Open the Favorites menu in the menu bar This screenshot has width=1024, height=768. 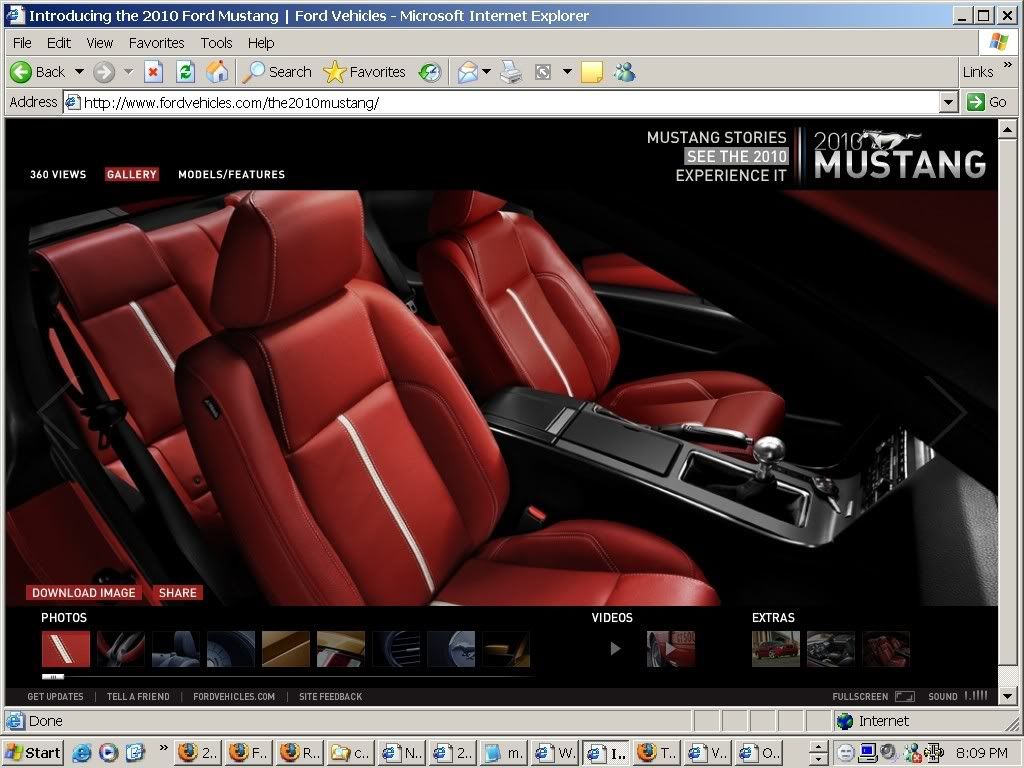[x=157, y=43]
